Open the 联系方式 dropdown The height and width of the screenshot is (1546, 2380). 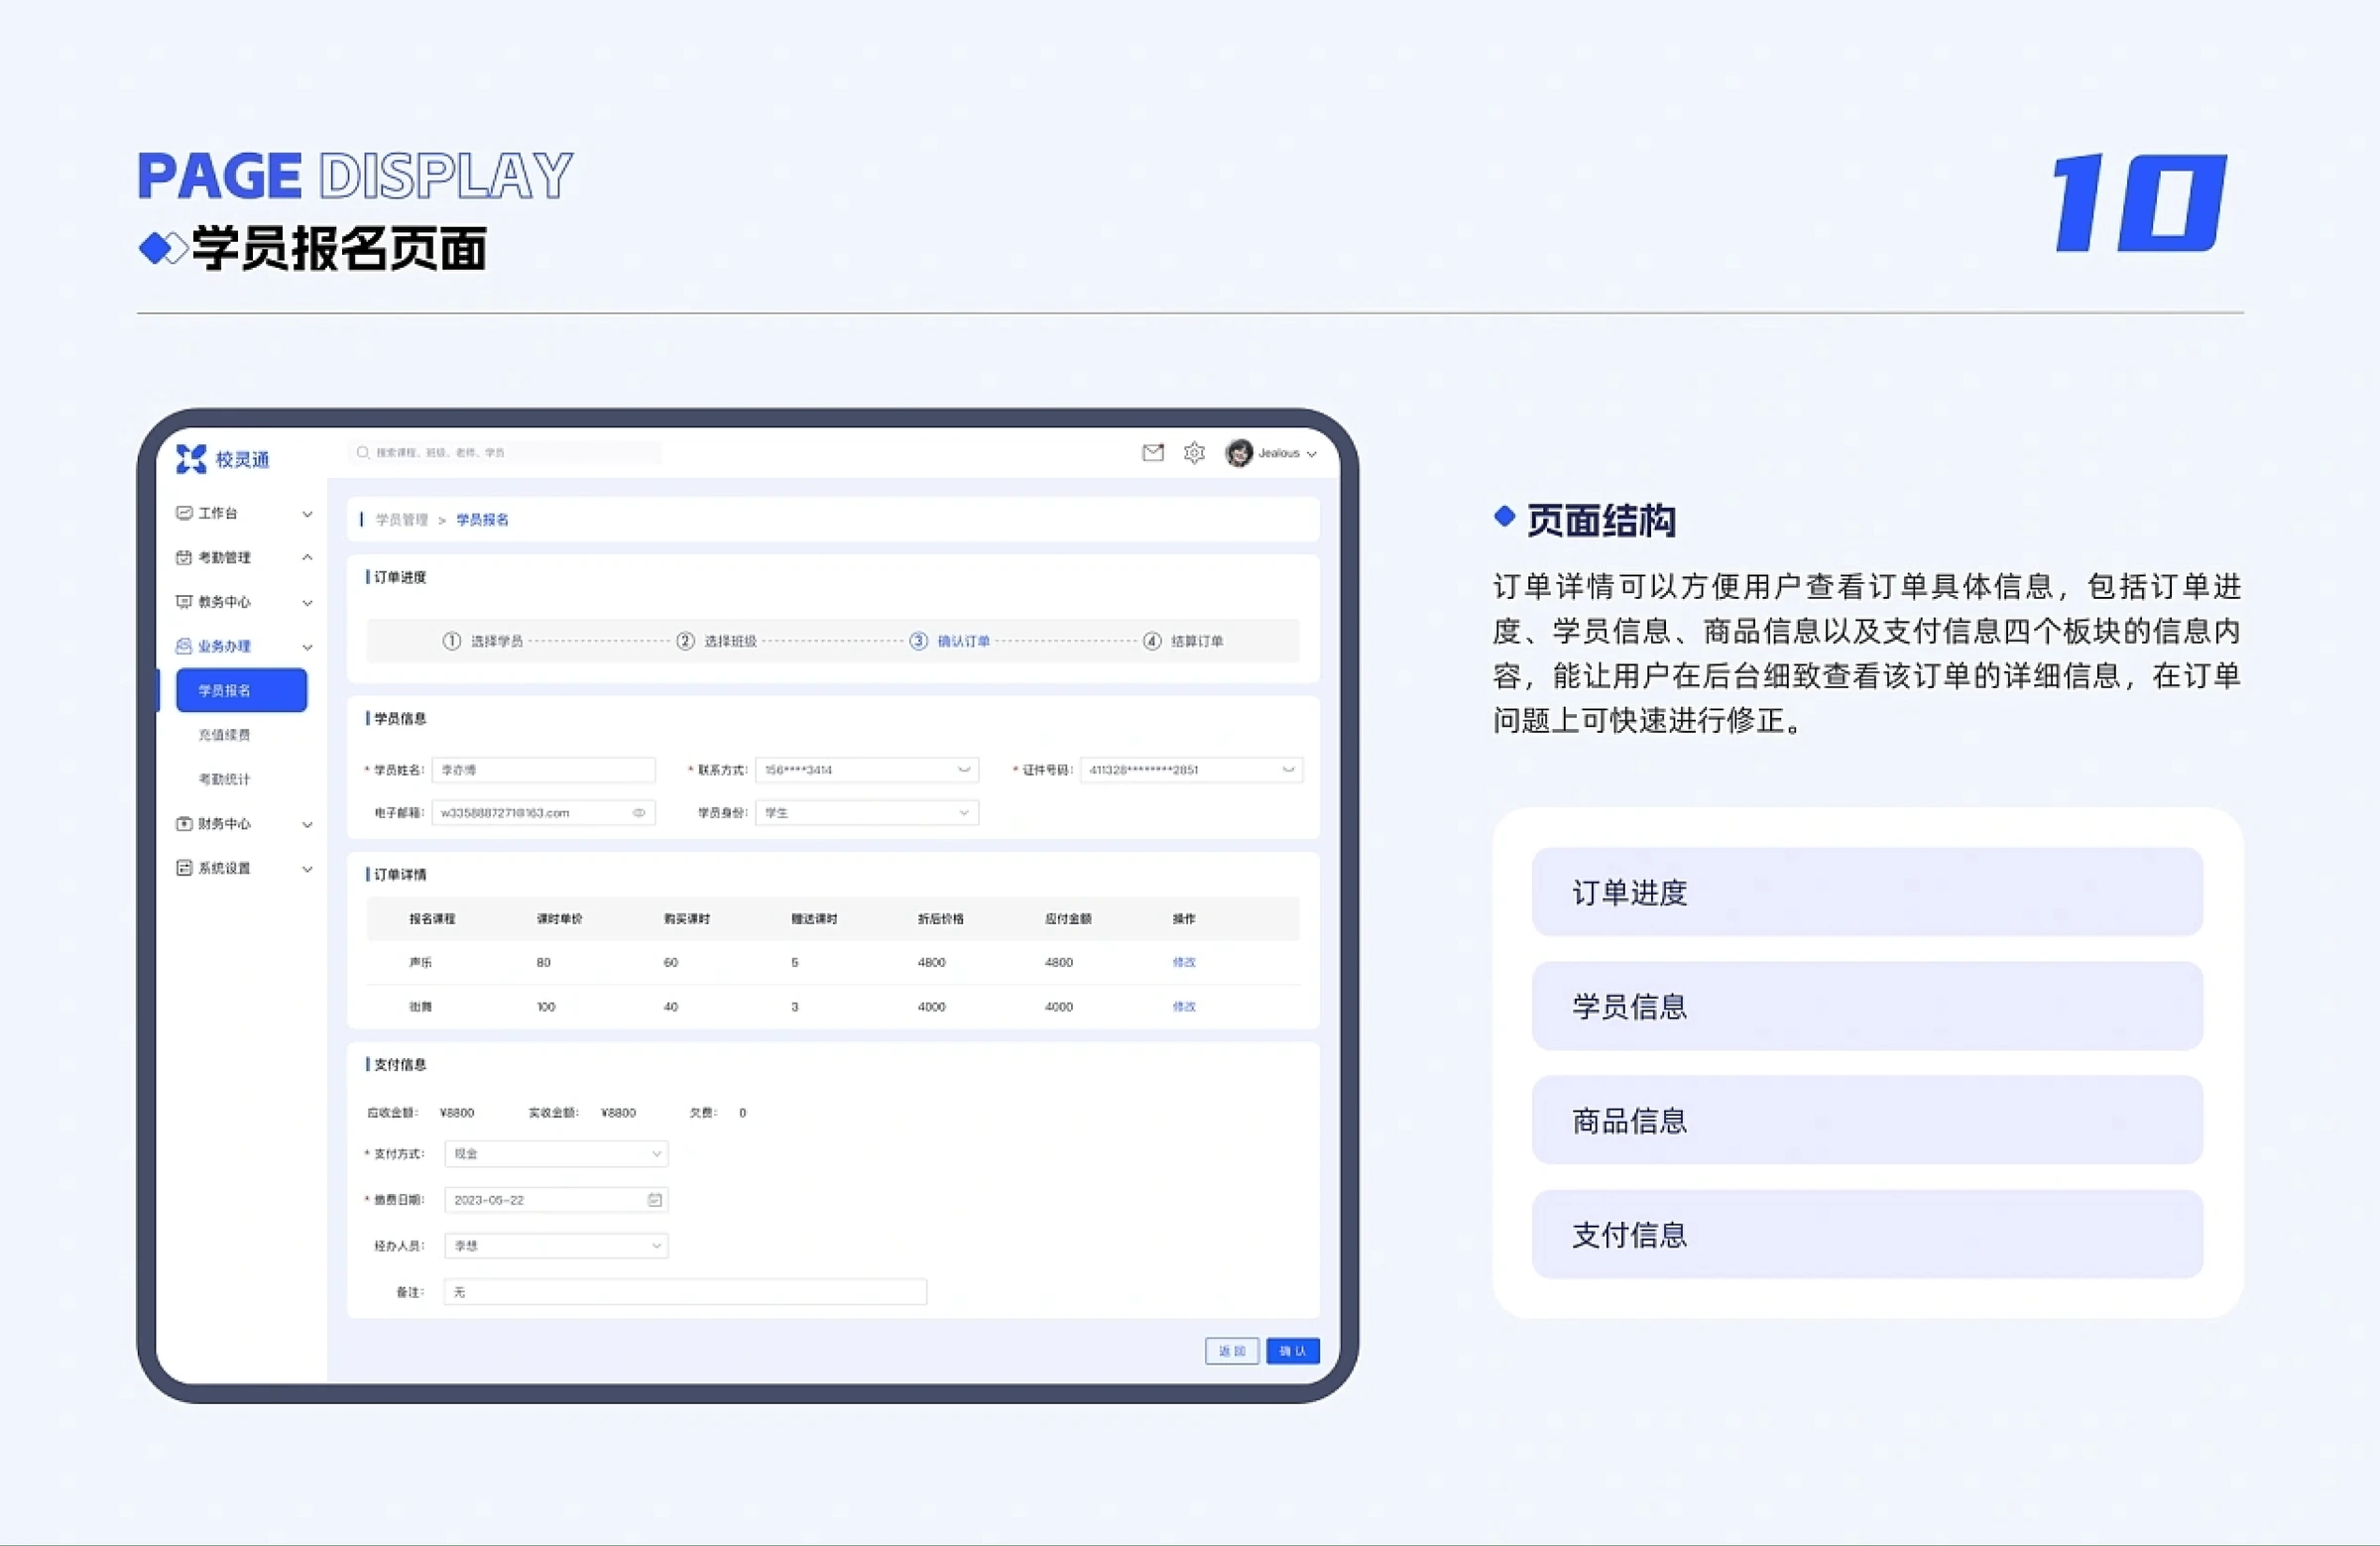[x=867, y=770]
